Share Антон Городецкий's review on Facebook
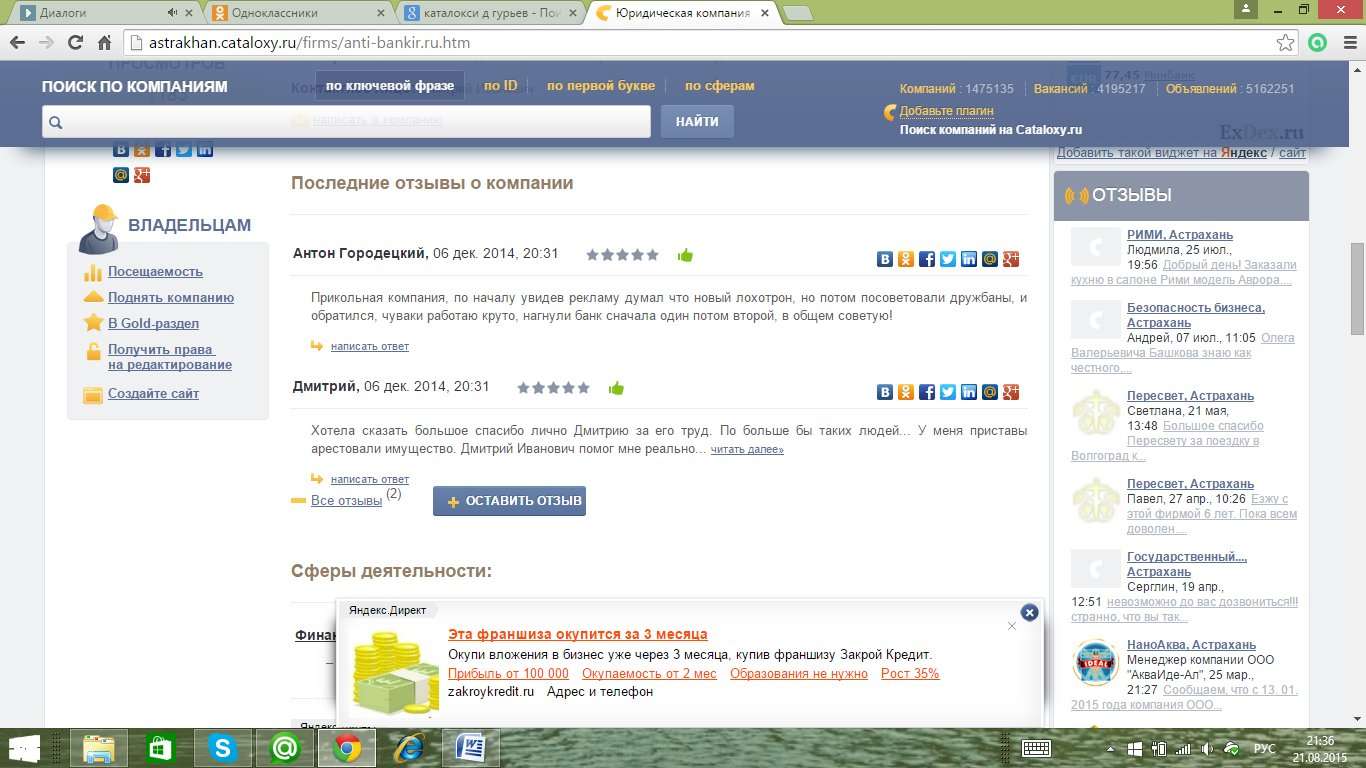 pyautogui.click(x=927, y=259)
